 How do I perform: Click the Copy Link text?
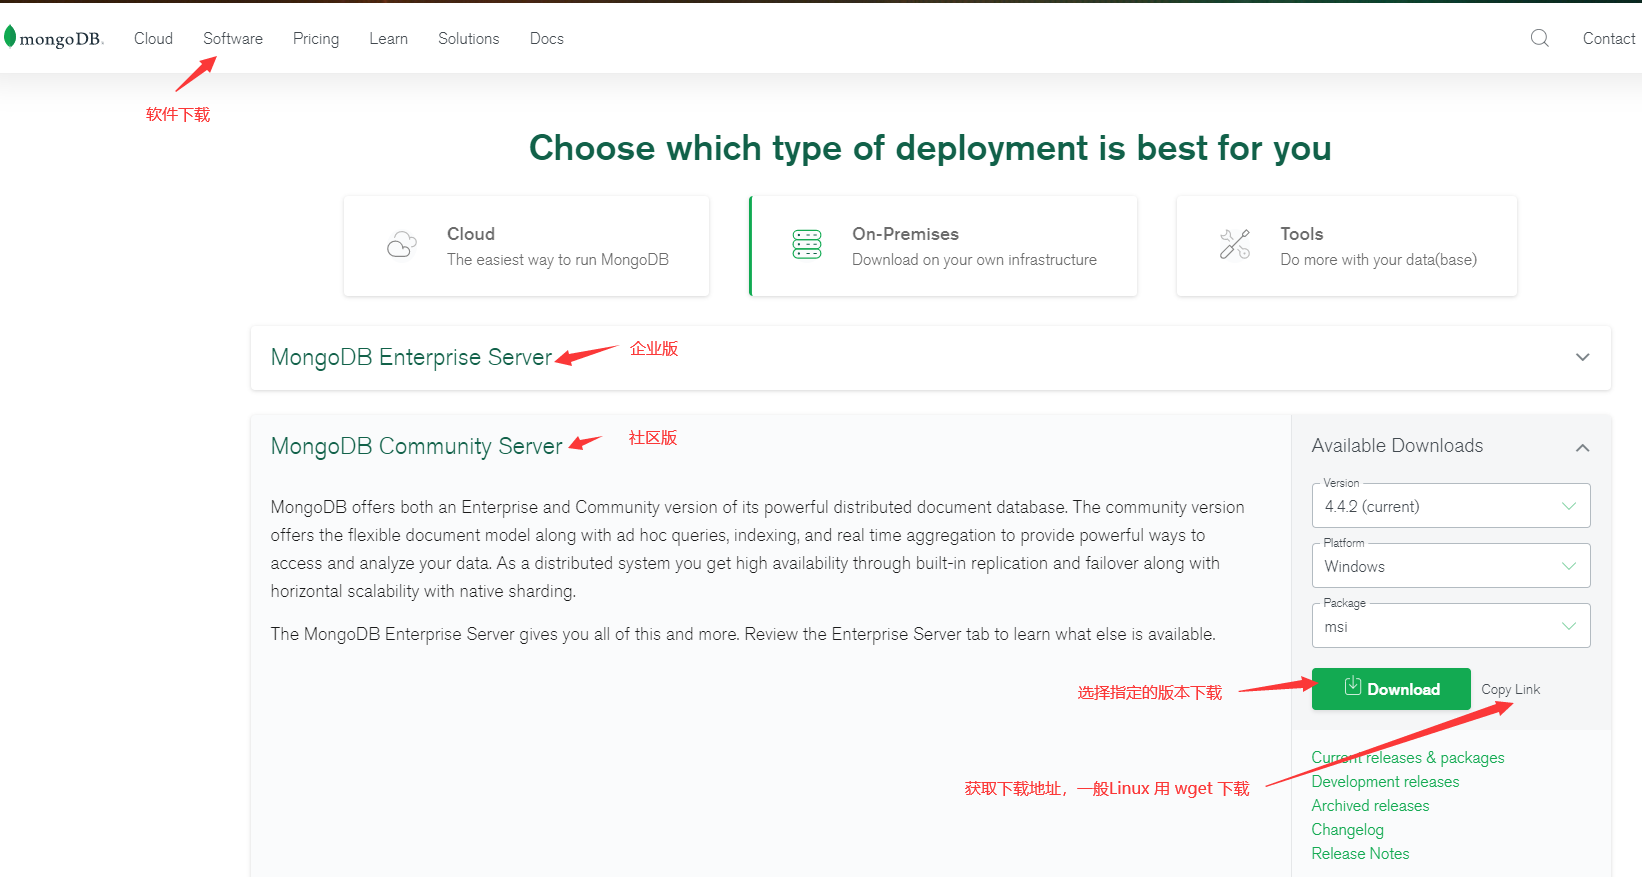click(1510, 689)
